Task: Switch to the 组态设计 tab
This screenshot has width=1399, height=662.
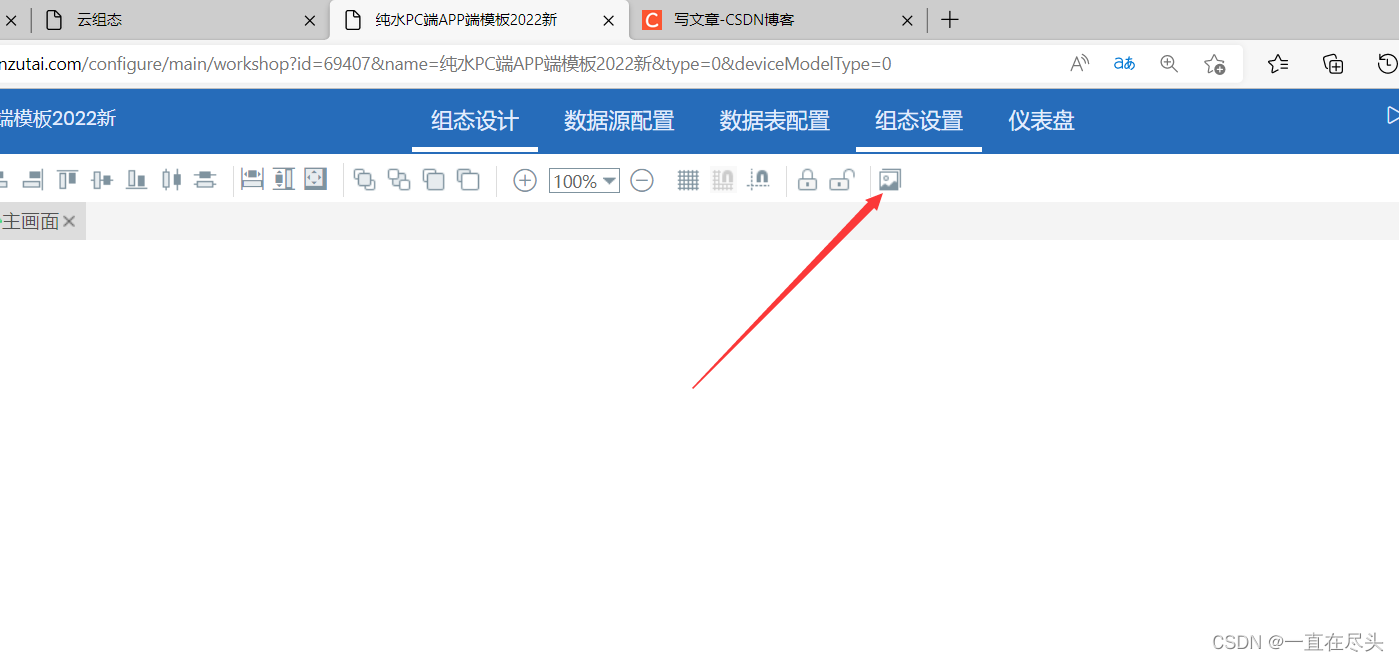Action: point(475,121)
